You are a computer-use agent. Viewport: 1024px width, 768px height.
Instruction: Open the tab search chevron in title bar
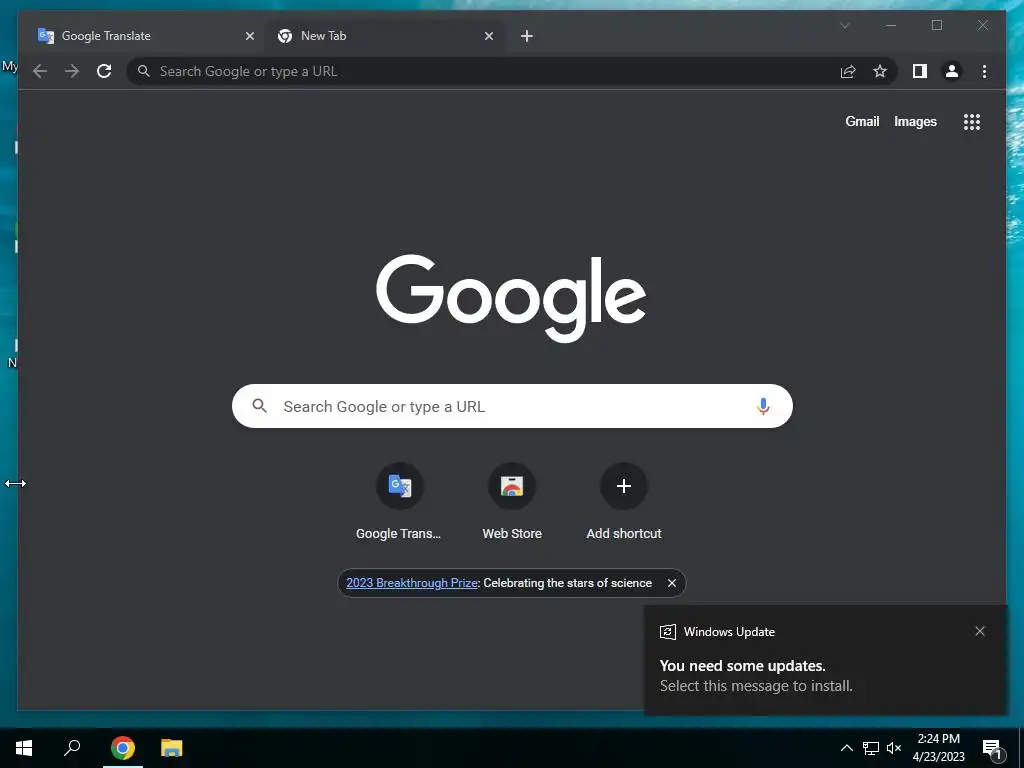[x=844, y=25]
